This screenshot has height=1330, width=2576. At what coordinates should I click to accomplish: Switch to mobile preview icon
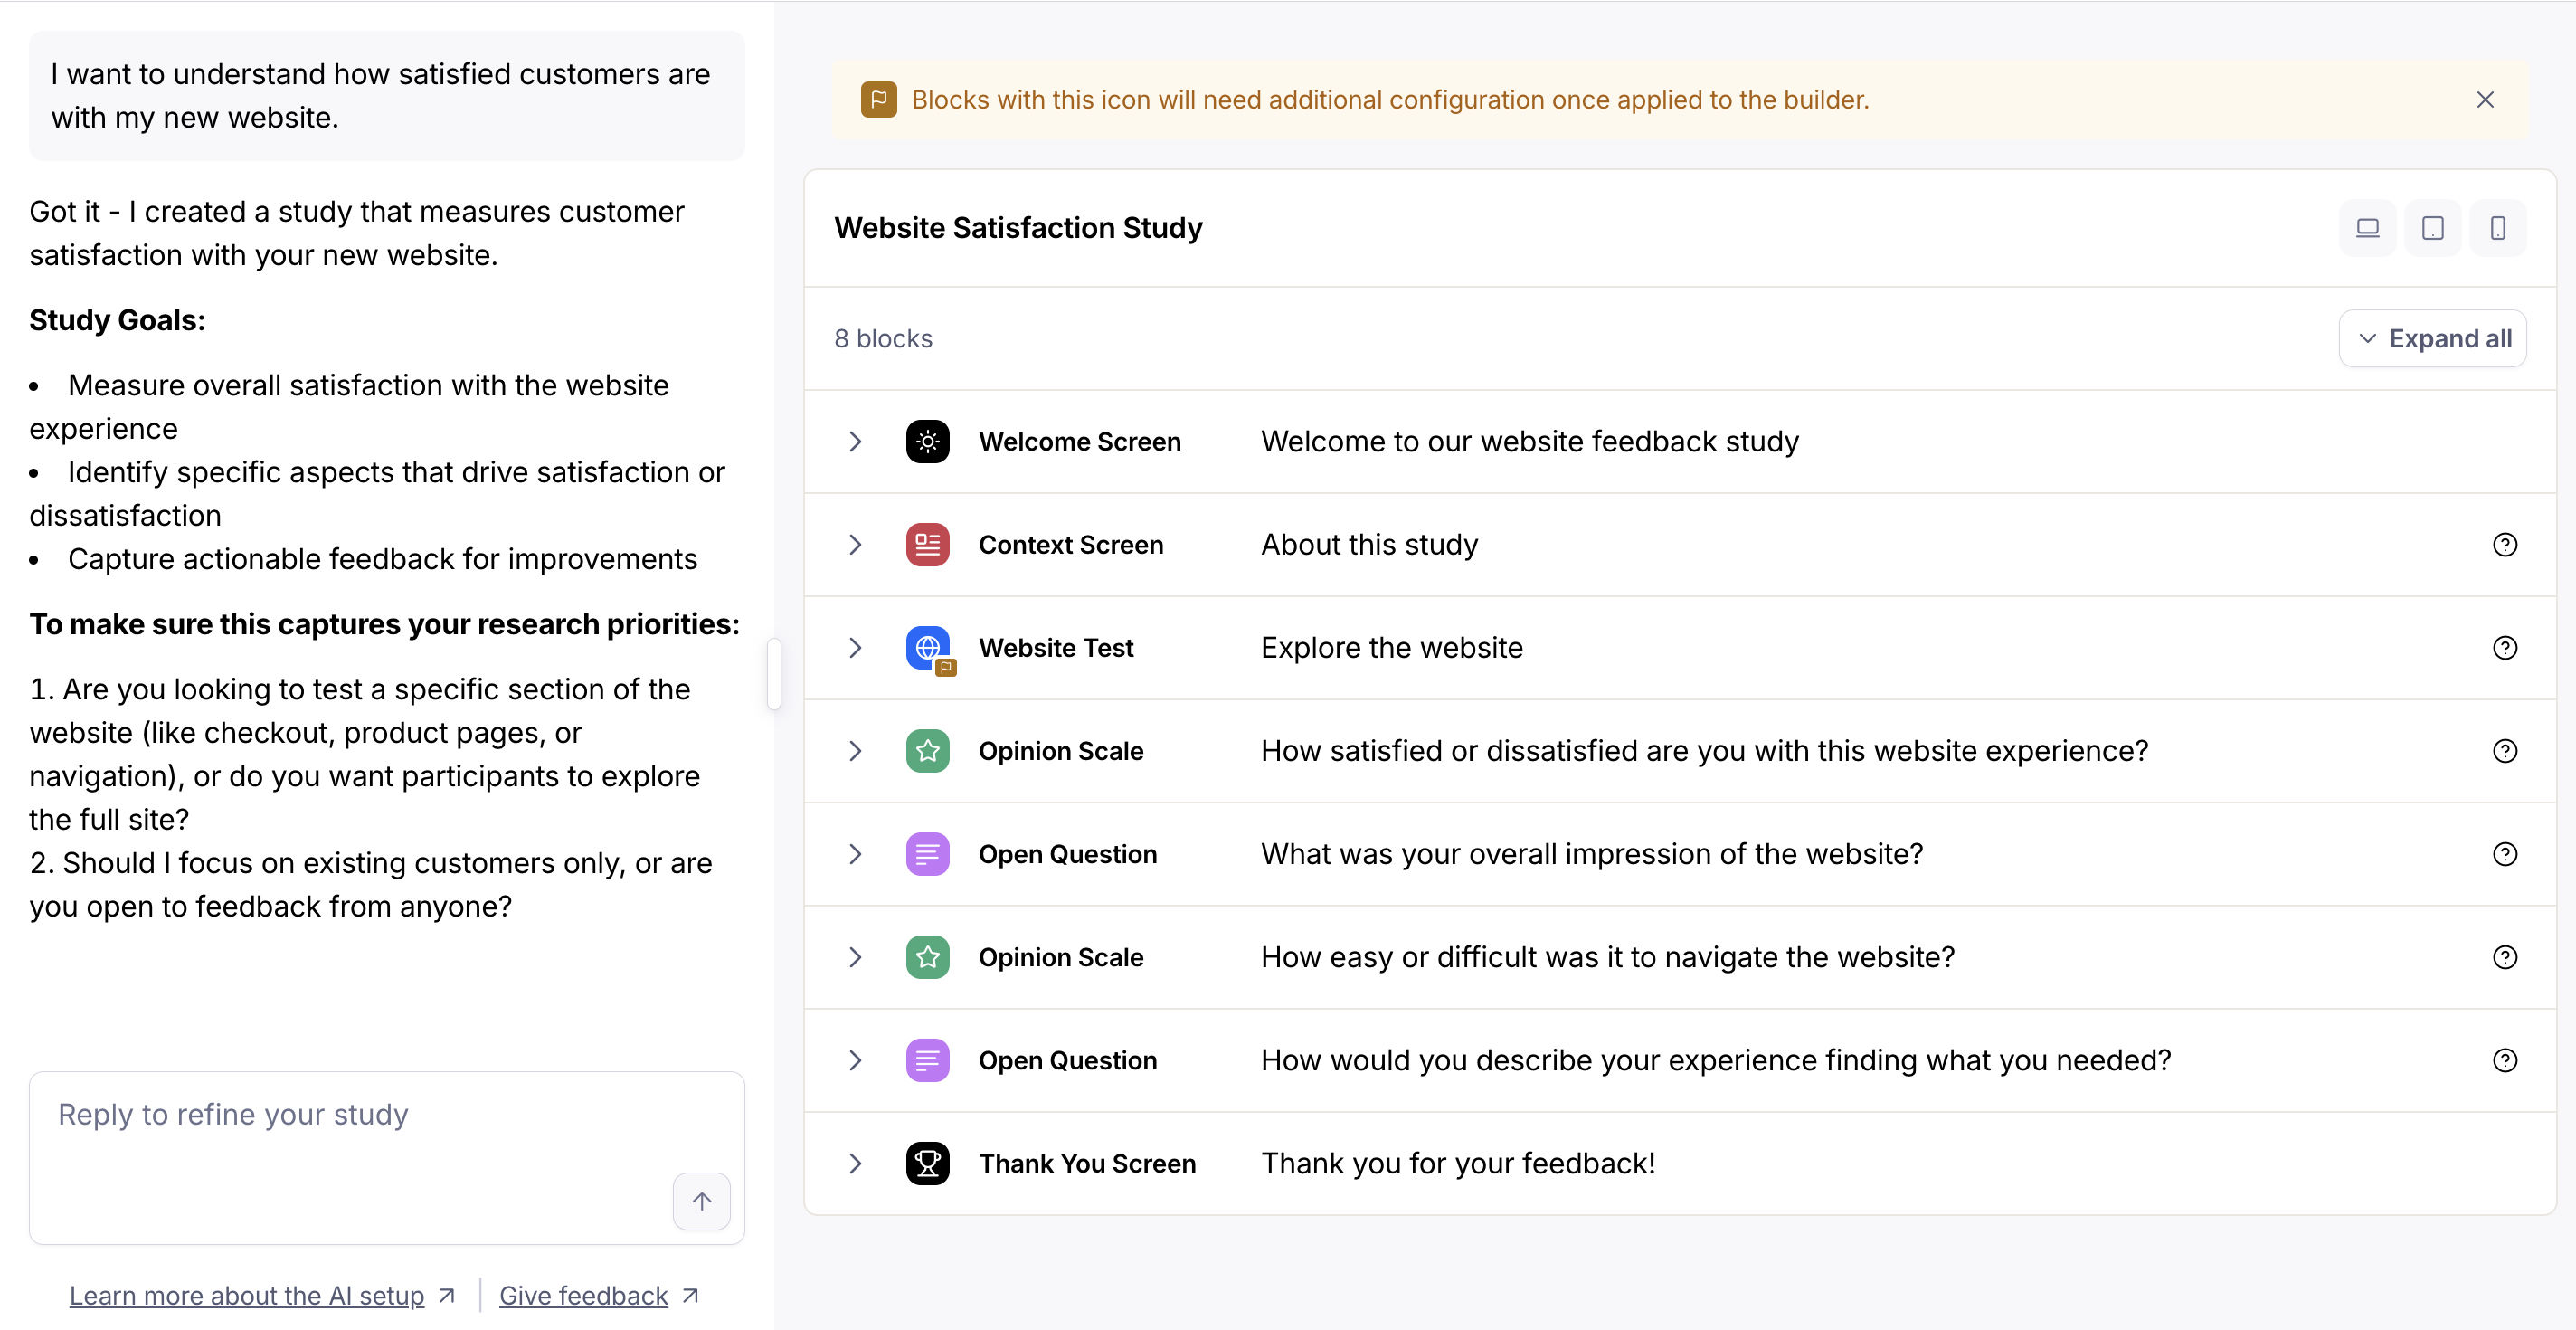pos(2497,228)
